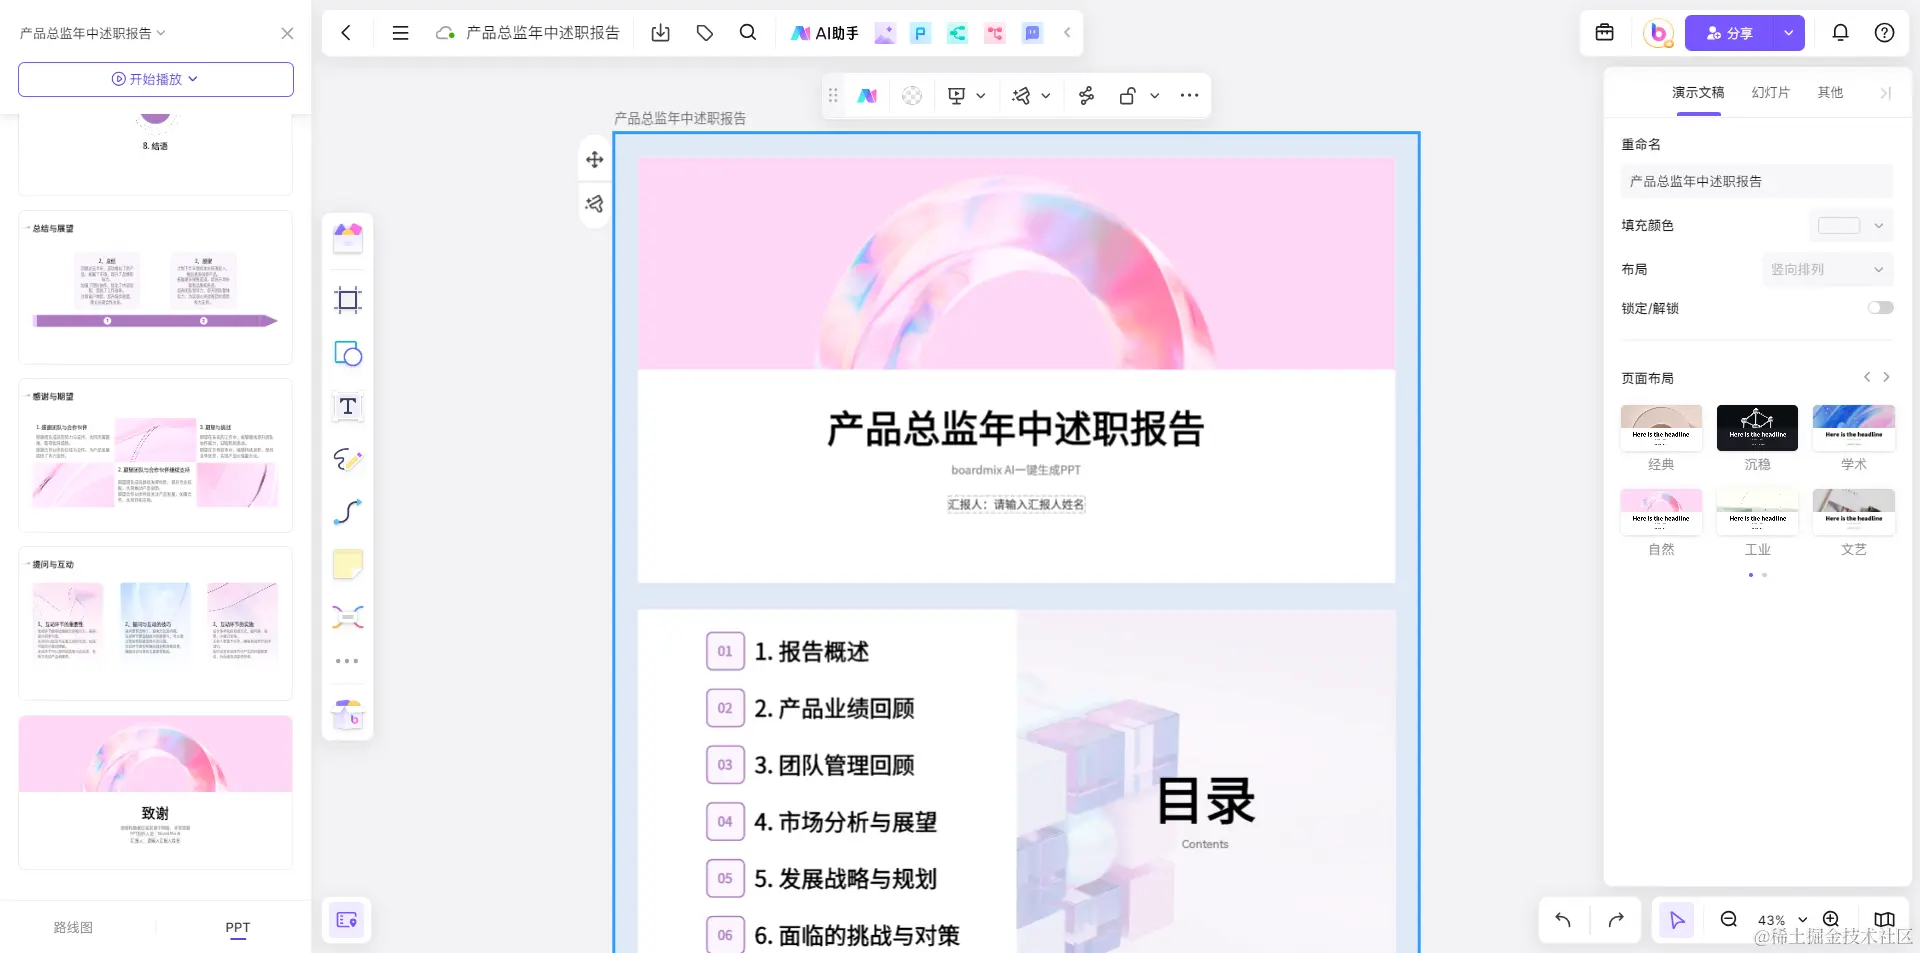Collapse the right properties panel
Viewport: 1920px width, 953px height.
pyautogui.click(x=1885, y=93)
